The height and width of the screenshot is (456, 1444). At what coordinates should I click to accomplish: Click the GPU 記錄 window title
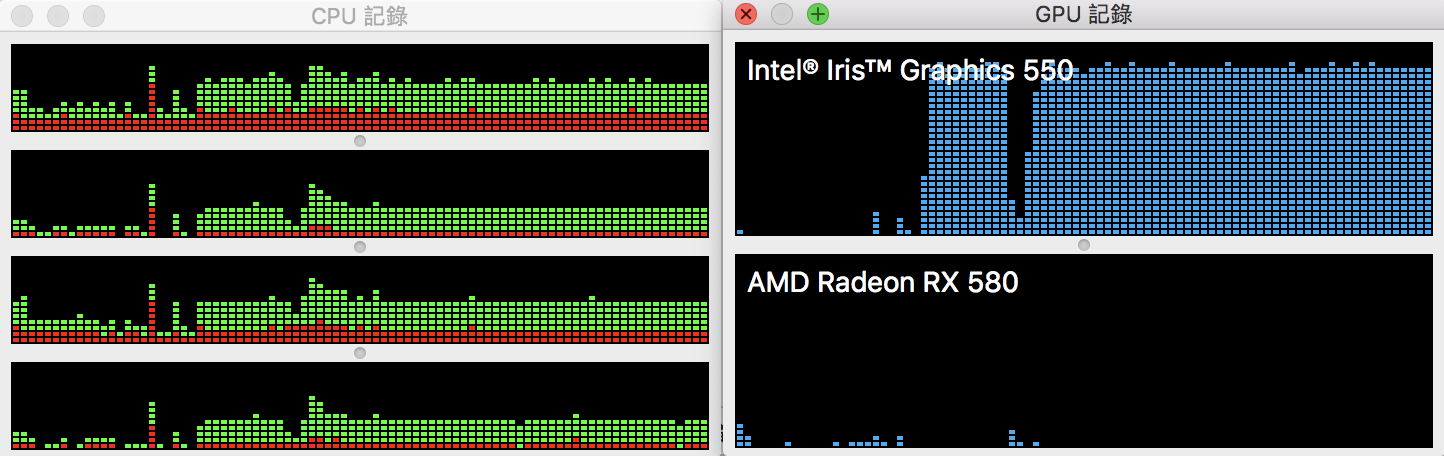click(x=1083, y=14)
